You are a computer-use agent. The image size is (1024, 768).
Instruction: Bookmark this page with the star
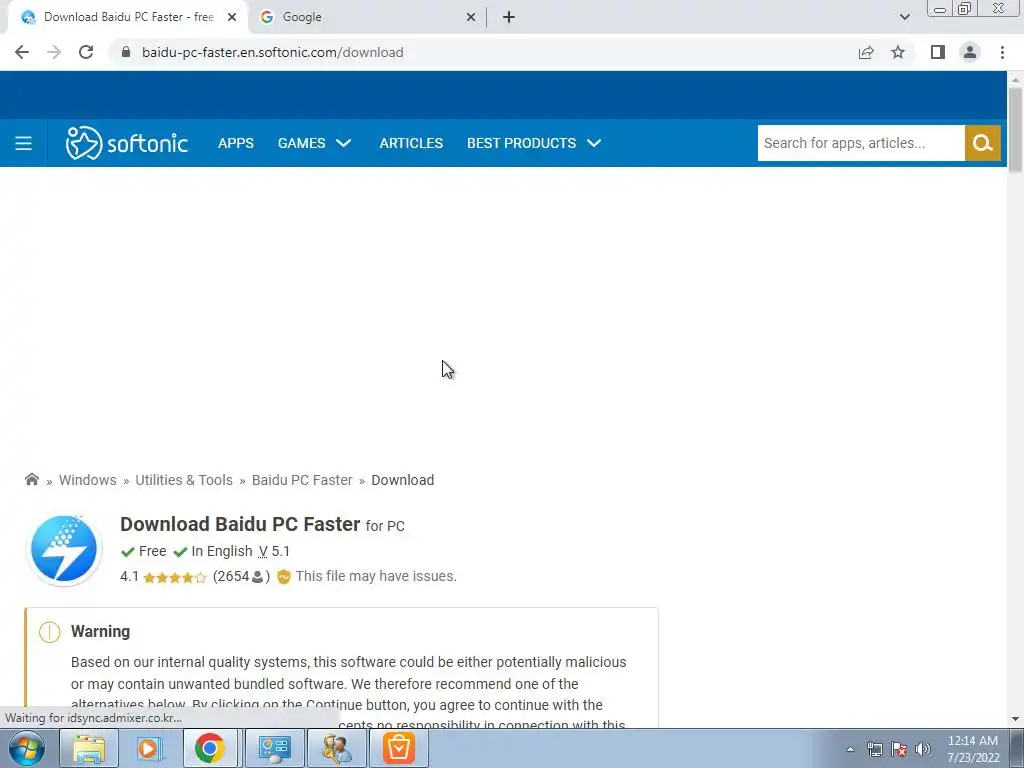[898, 52]
